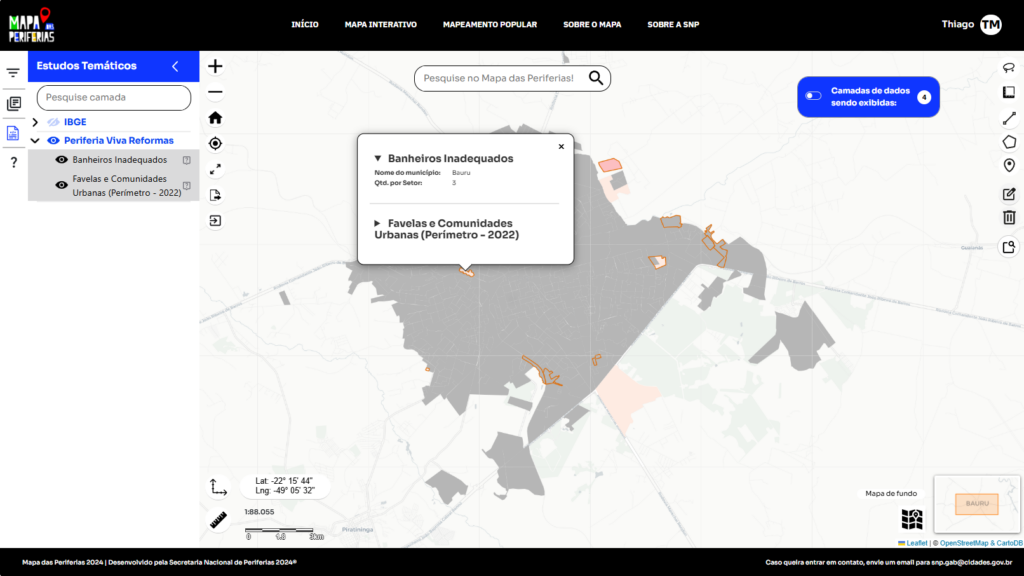The image size is (1024, 576).
Task: Select the polygon drawing tool
Action: pos(1010,142)
